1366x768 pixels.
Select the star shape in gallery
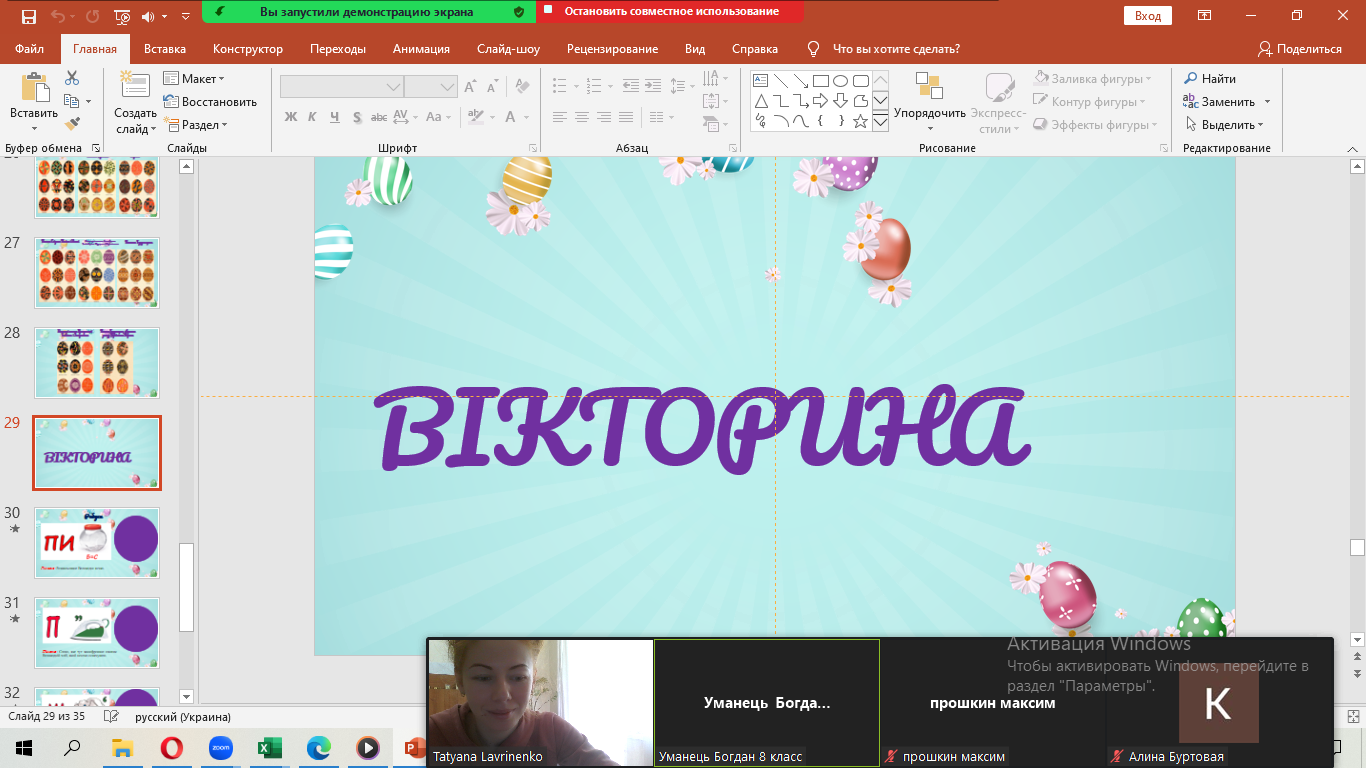click(860, 121)
